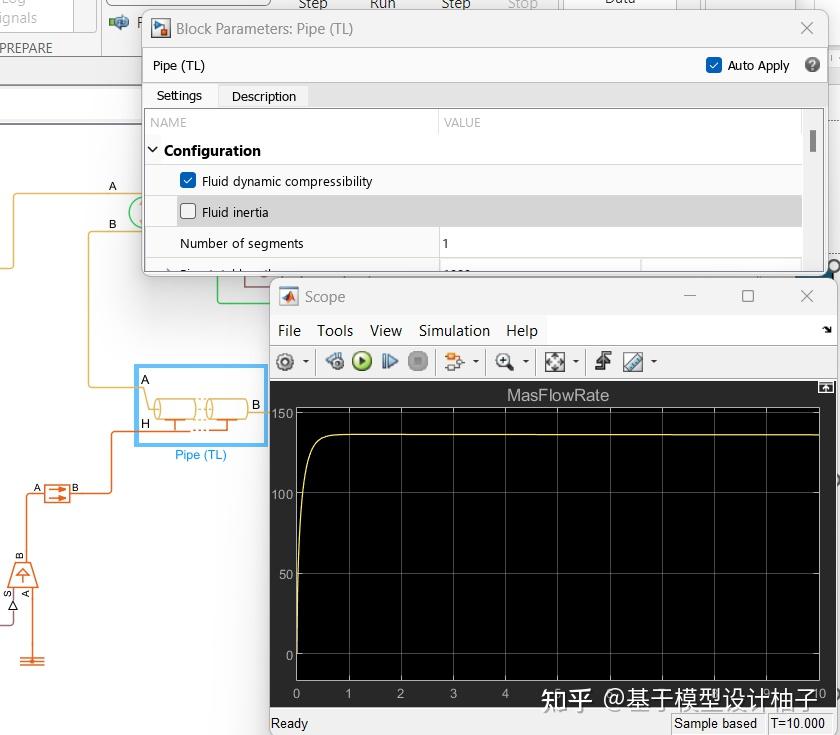Switch to the Description tab
The image size is (840, 735).
pos(264,96)
